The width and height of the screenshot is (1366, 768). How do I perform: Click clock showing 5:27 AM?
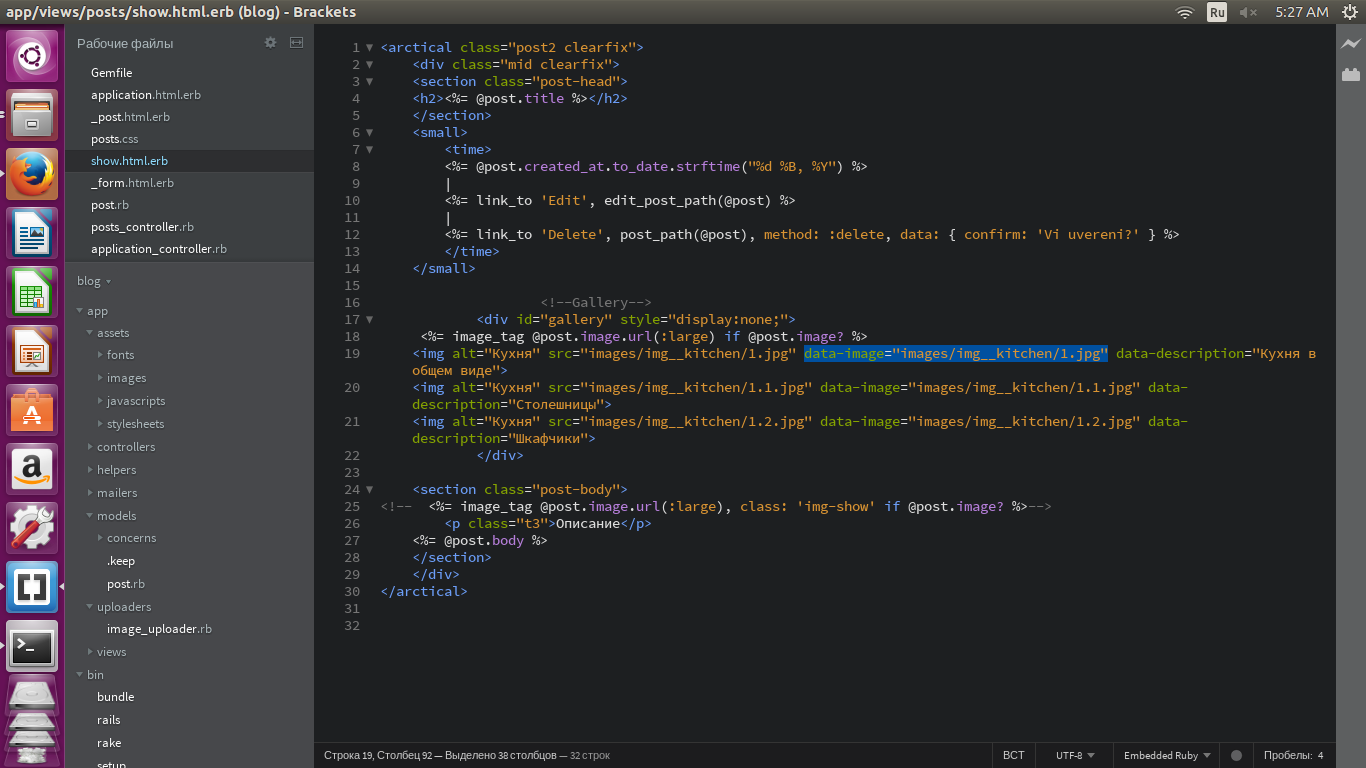point(1302,12)
